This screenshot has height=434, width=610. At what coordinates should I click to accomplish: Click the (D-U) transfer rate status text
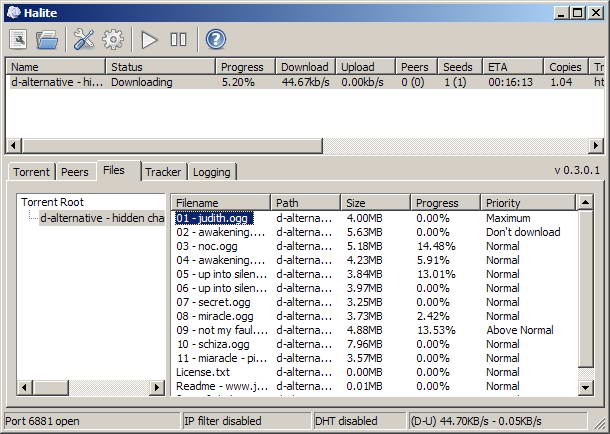476,421
